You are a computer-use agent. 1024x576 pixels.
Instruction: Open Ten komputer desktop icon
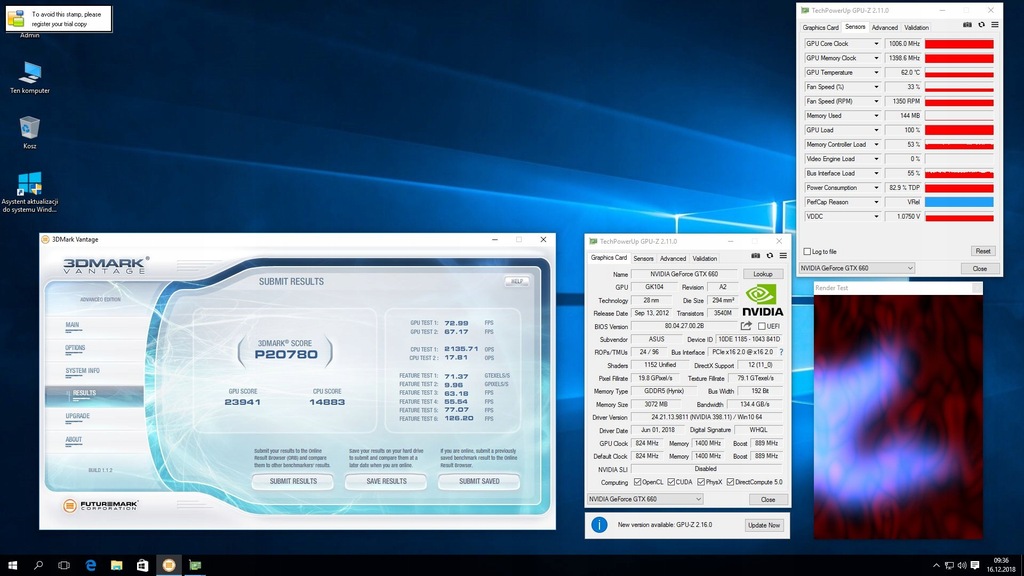[x=30, y=77]
